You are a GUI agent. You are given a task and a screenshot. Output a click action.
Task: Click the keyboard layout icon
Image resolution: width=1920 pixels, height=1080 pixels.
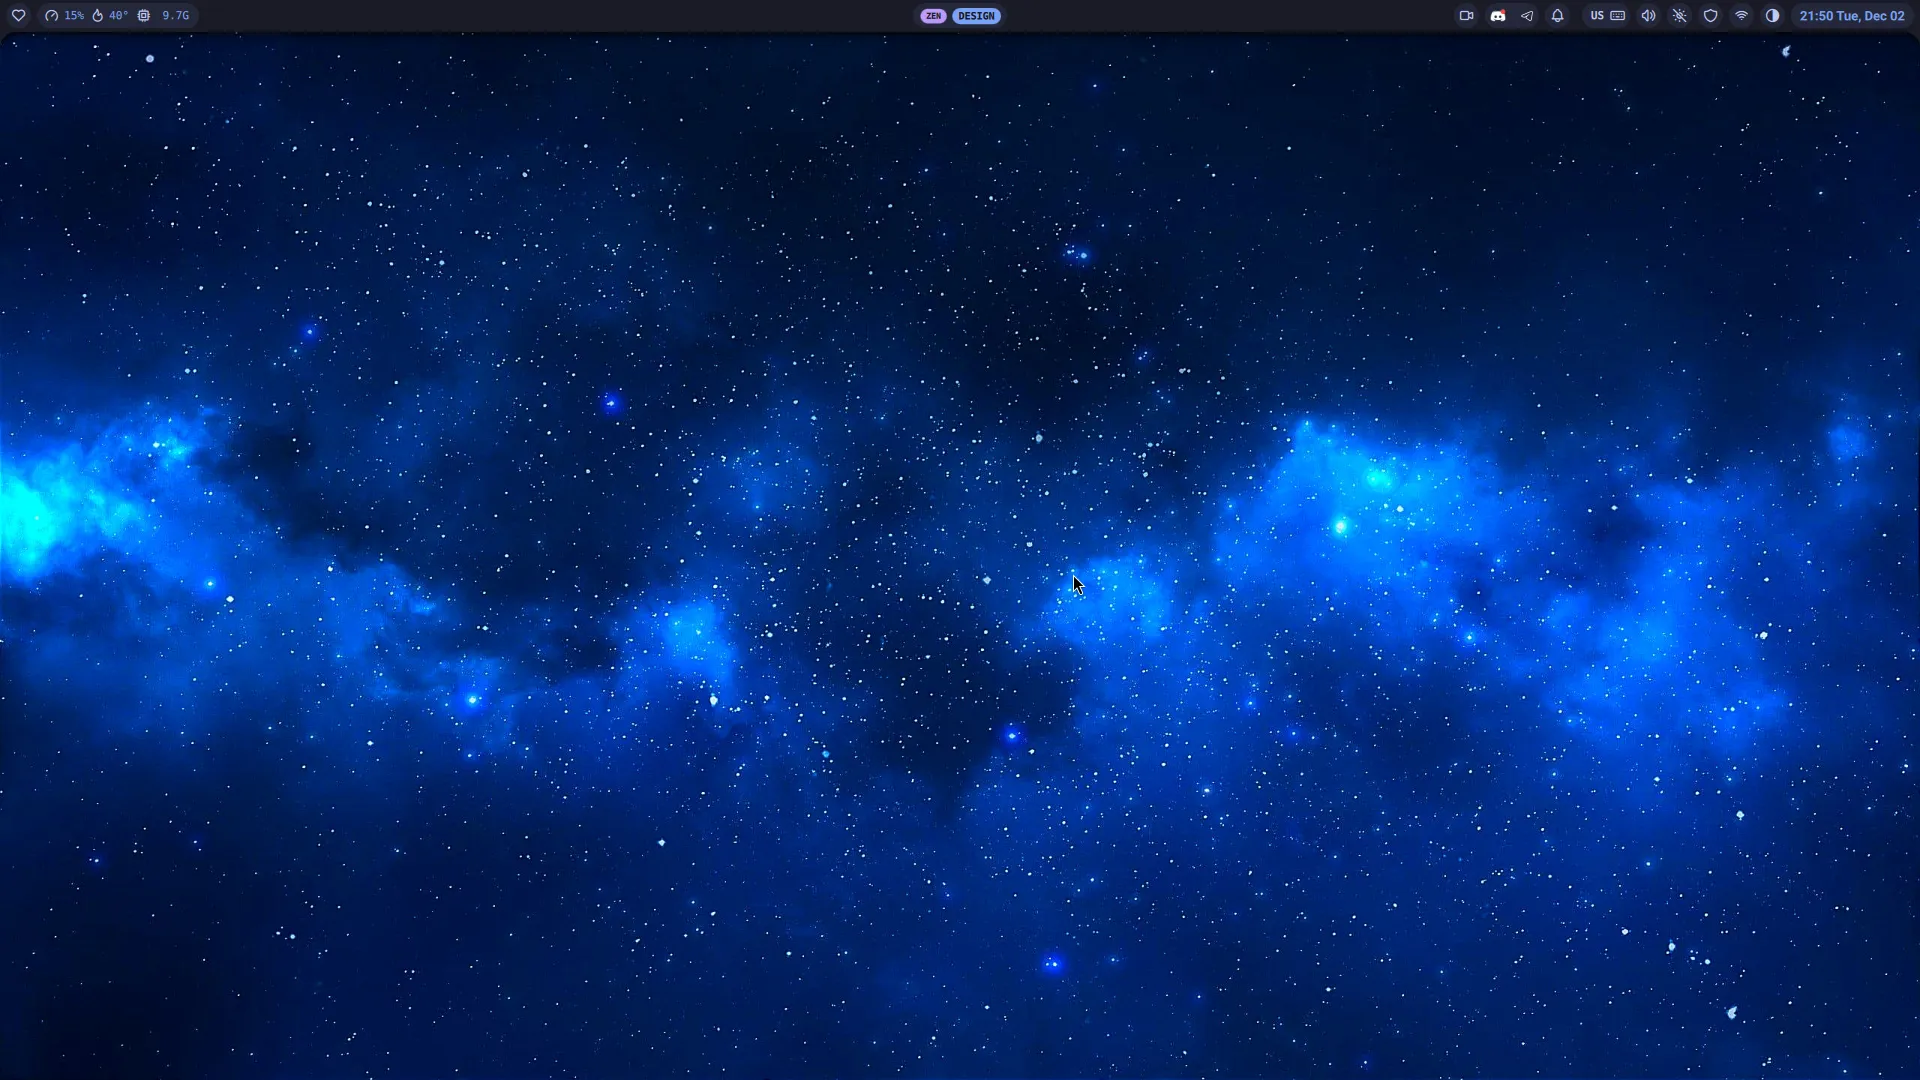click(x=1618, y=15)
